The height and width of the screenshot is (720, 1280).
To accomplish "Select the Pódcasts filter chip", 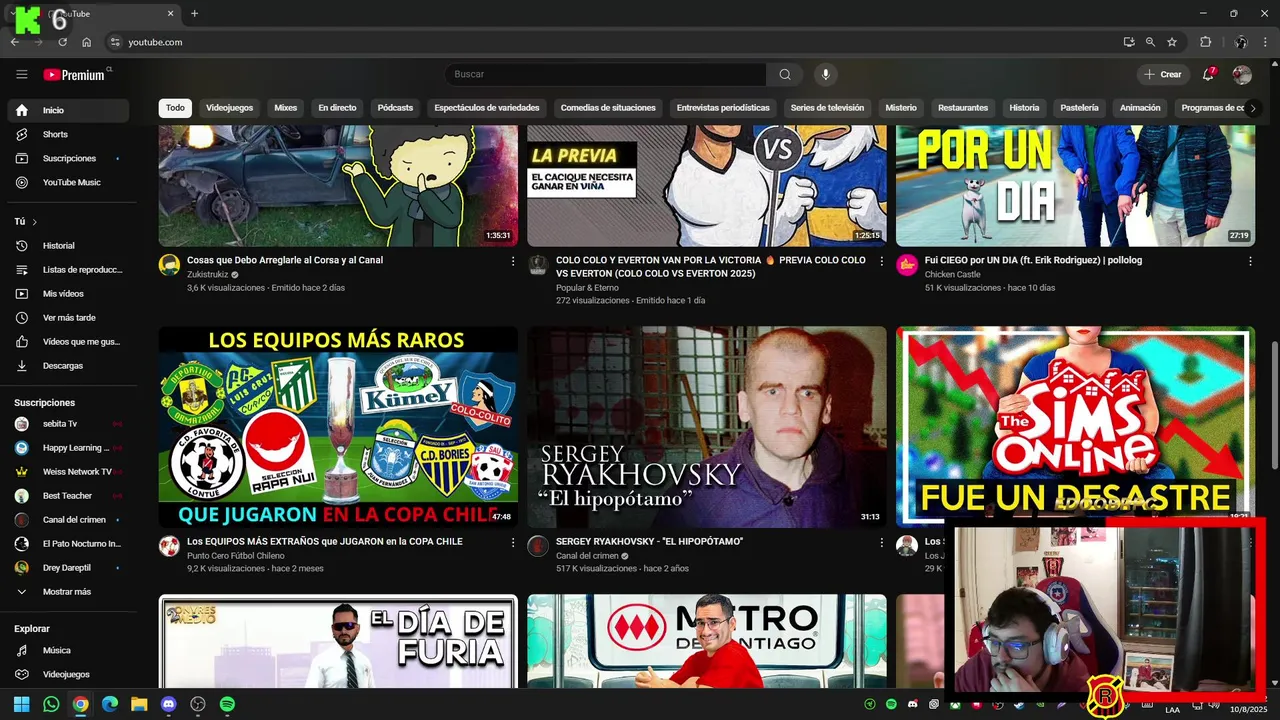I will click(x=395, y=108).
